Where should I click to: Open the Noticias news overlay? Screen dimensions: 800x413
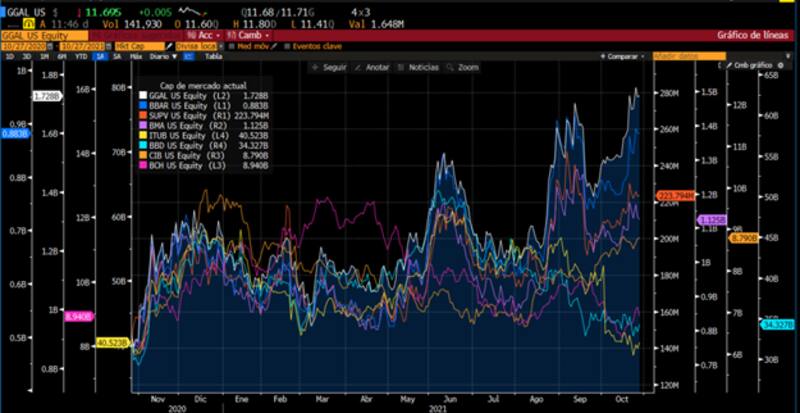[x=419, y=66]
